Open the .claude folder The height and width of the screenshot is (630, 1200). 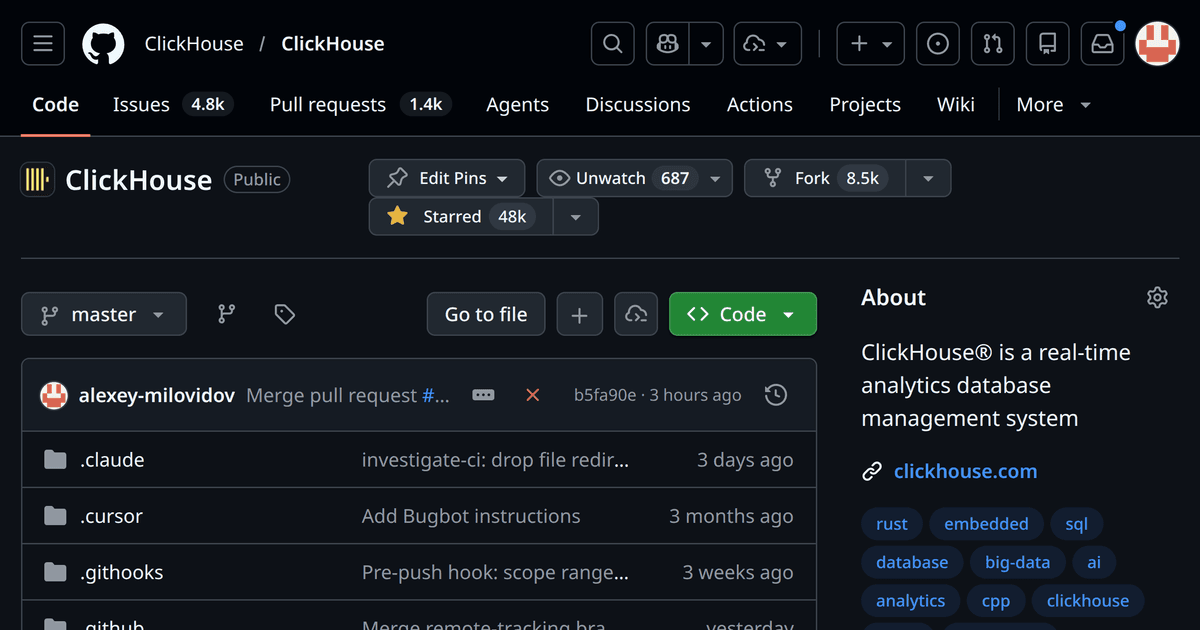click(112, 460)
